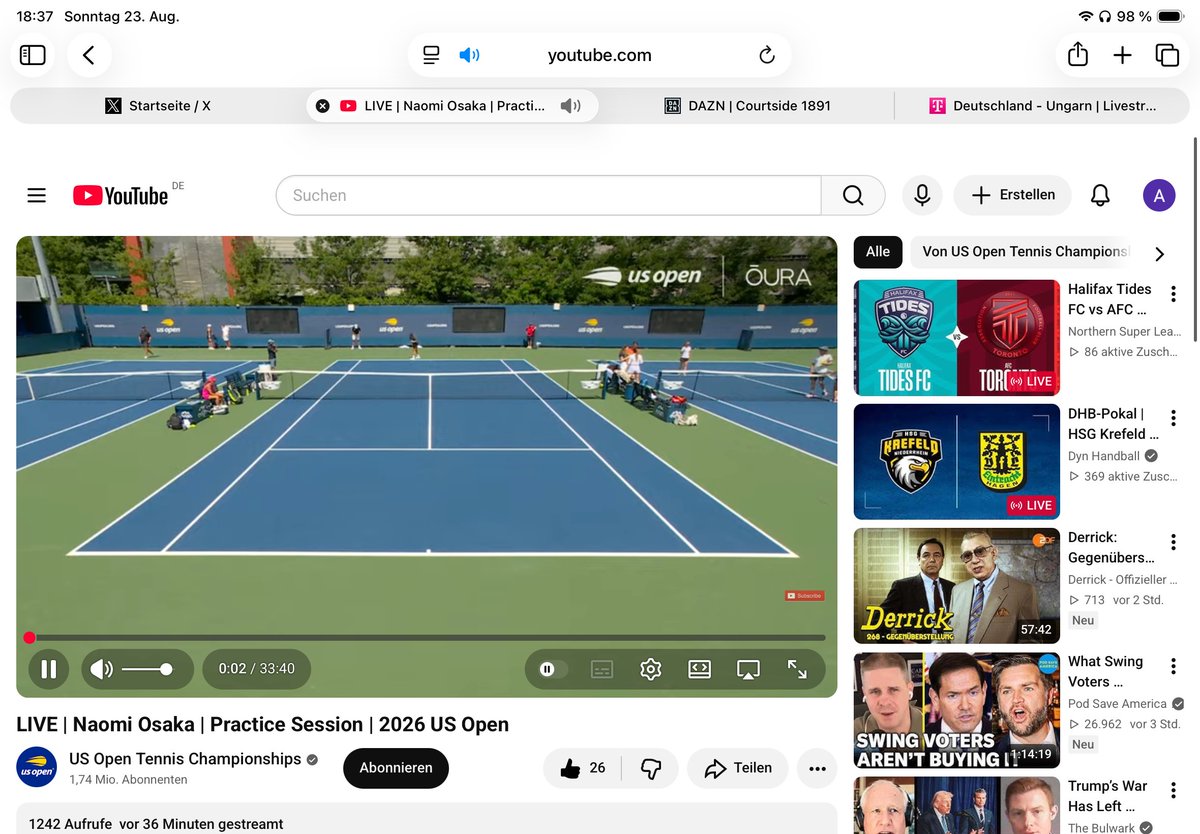Open options for Trump's War video
This screenshot has height=834, width=1200.
coord(1173,790)
